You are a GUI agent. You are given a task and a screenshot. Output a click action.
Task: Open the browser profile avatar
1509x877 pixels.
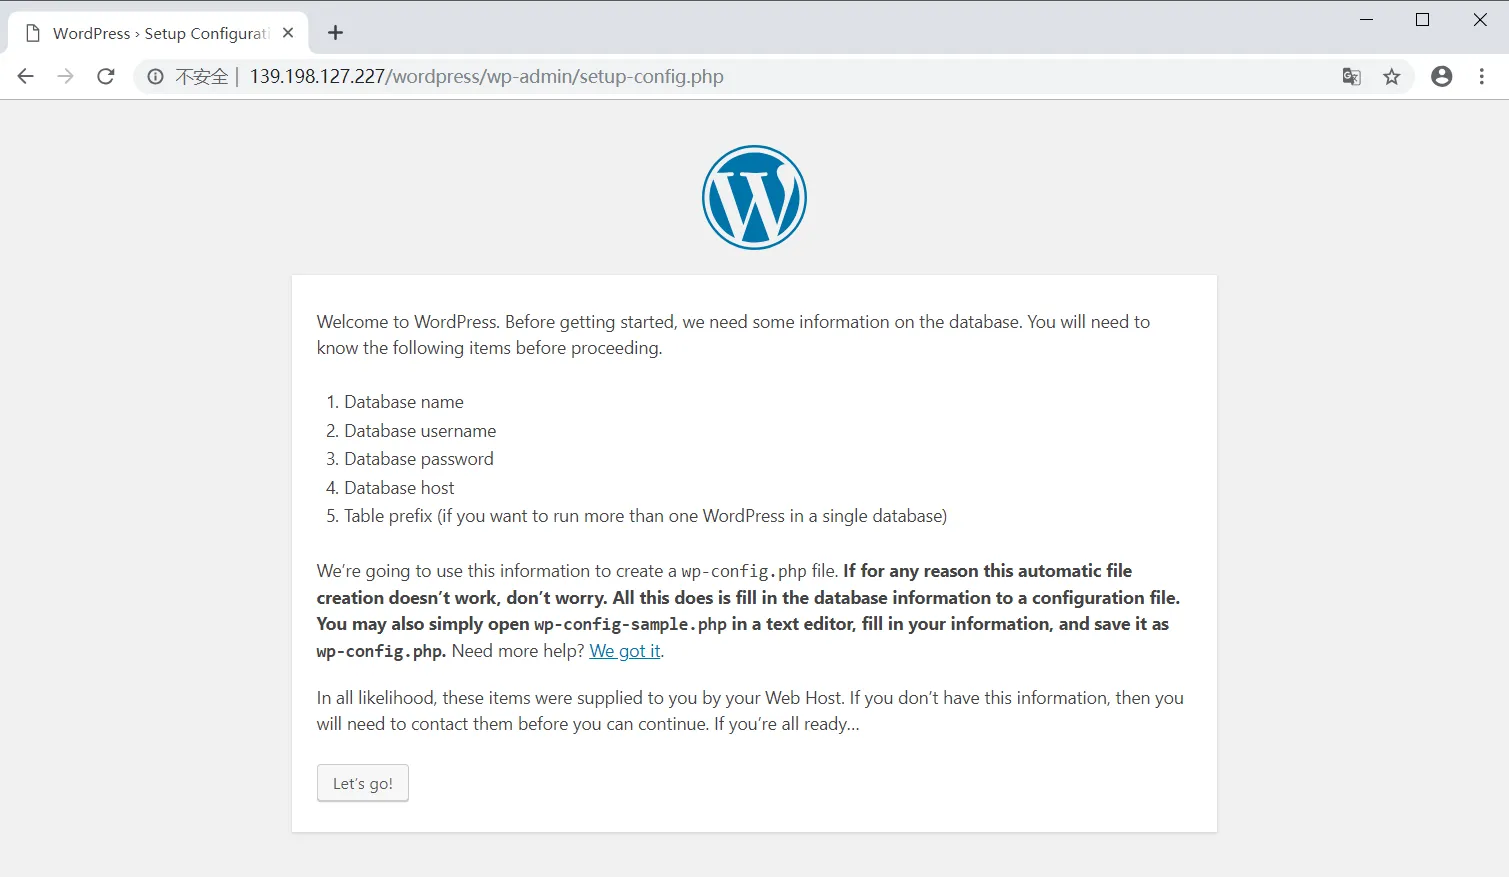tap(1441, 76)
